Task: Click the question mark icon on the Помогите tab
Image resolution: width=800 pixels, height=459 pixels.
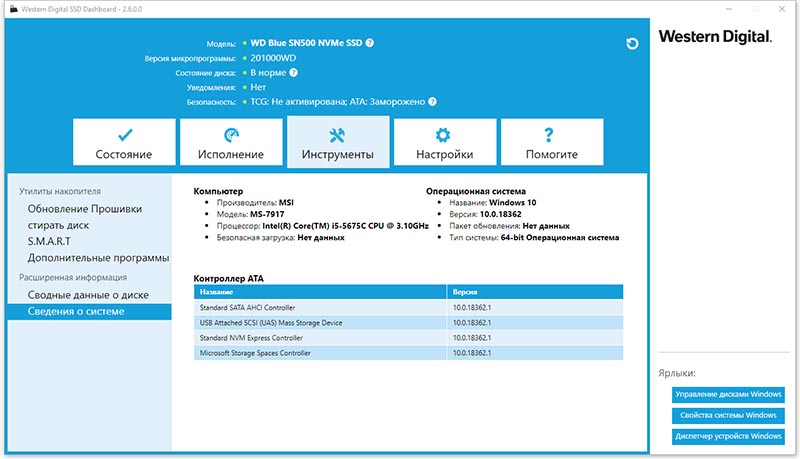Action: [x=548, y=135]
